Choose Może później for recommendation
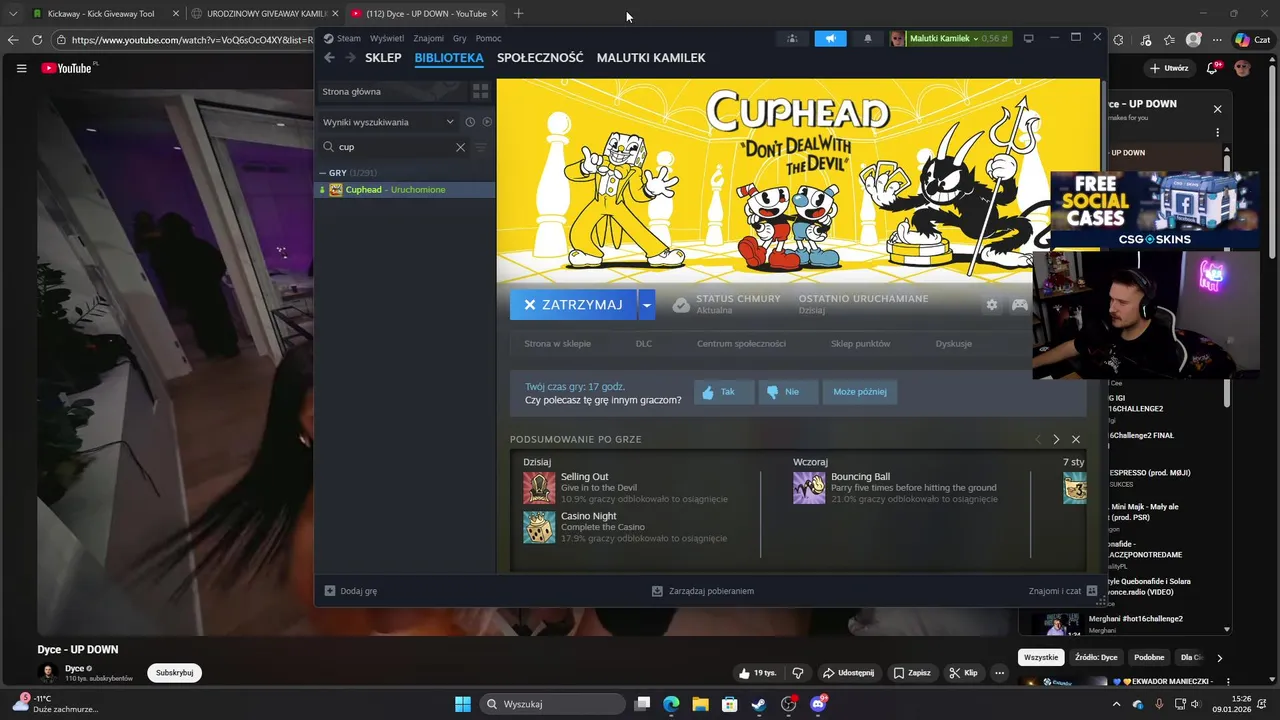 (860, 392)
